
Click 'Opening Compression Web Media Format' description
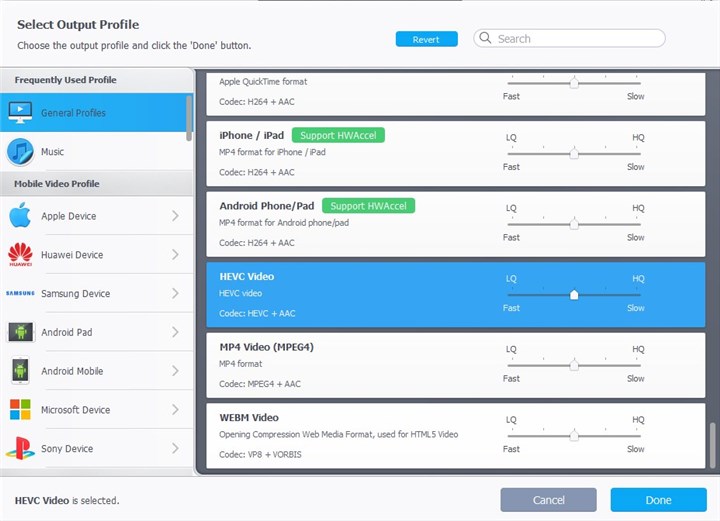pos(338,434)
